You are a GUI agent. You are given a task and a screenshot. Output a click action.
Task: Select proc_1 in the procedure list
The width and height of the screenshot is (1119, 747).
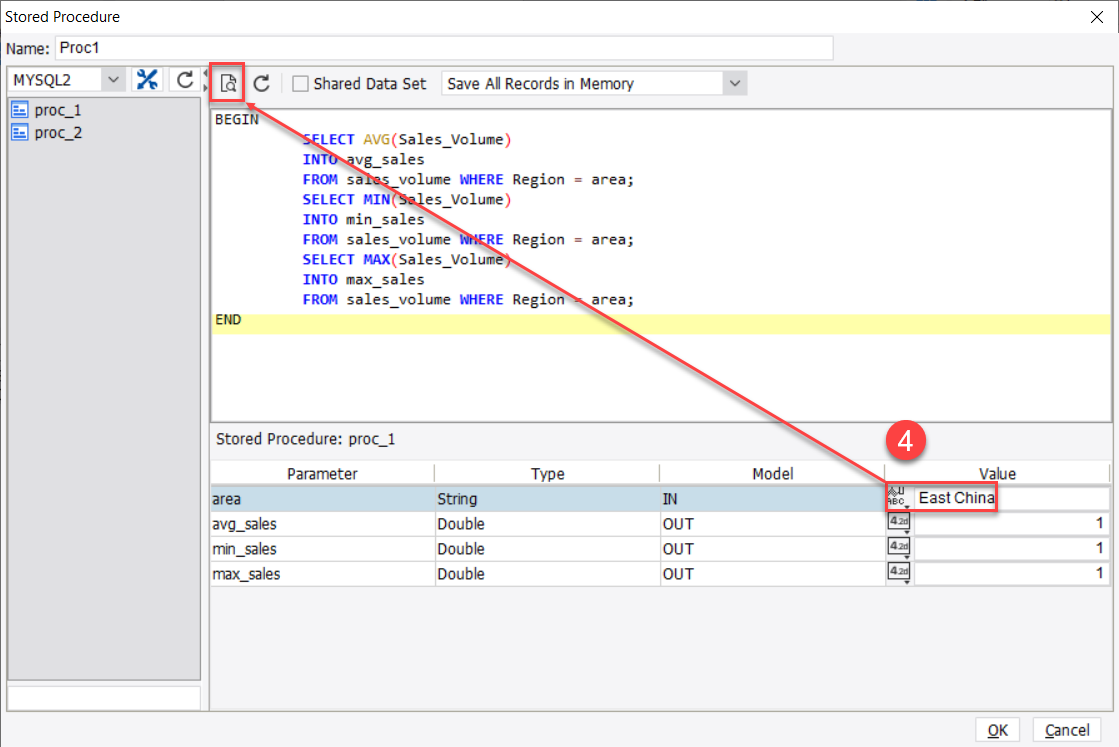pyautogui.click(x=58, y=110)
